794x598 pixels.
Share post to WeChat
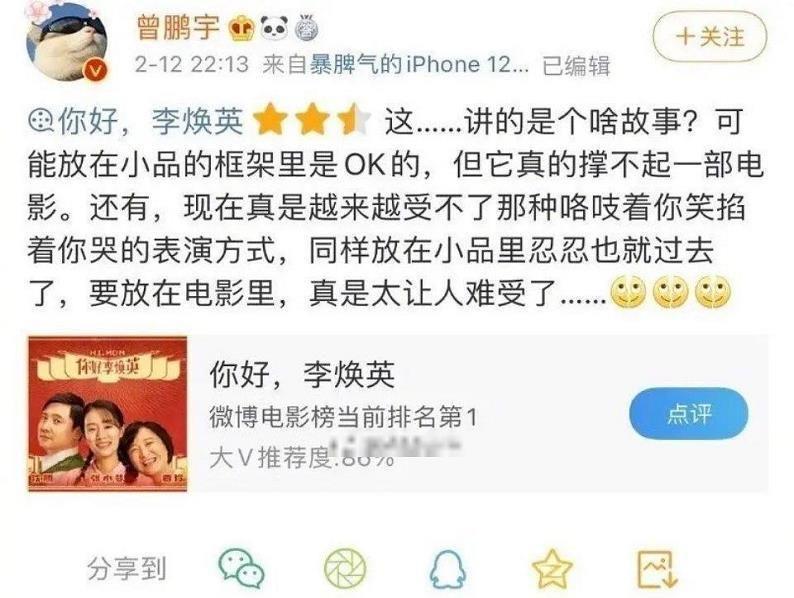[x=241, y=568]
